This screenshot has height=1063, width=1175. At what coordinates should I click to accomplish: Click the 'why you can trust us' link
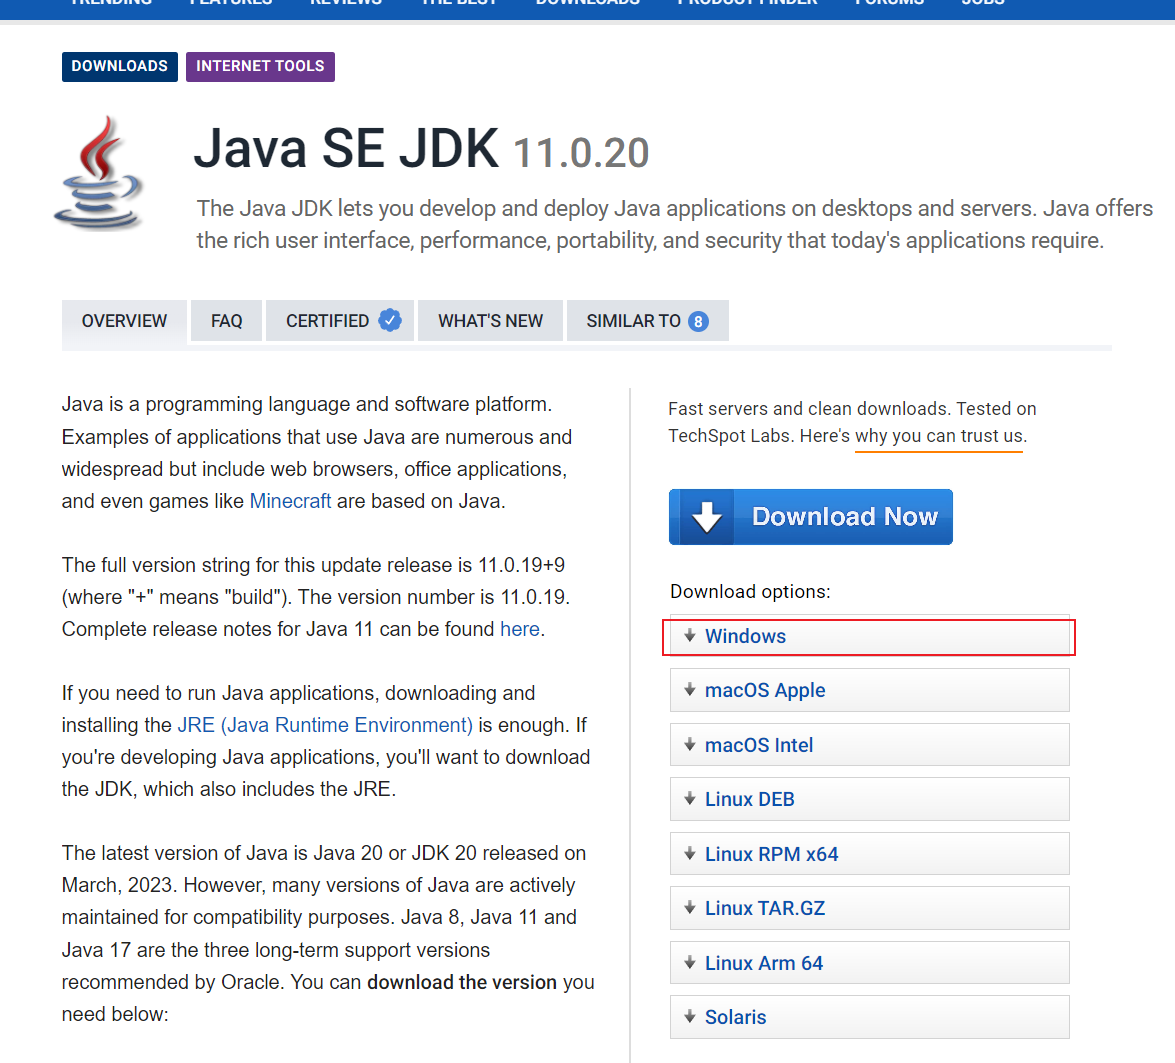click(x=940, y=436)
